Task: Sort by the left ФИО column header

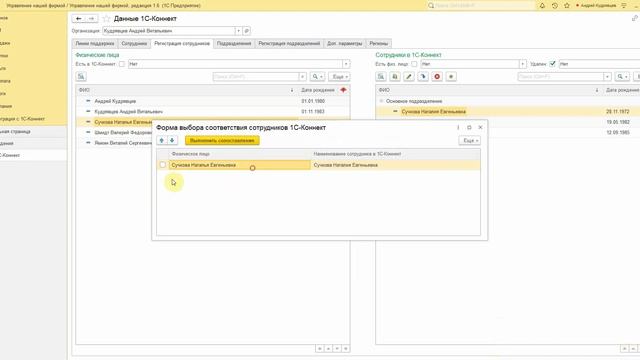Action: pyautogui.click(x=186, y=90)
